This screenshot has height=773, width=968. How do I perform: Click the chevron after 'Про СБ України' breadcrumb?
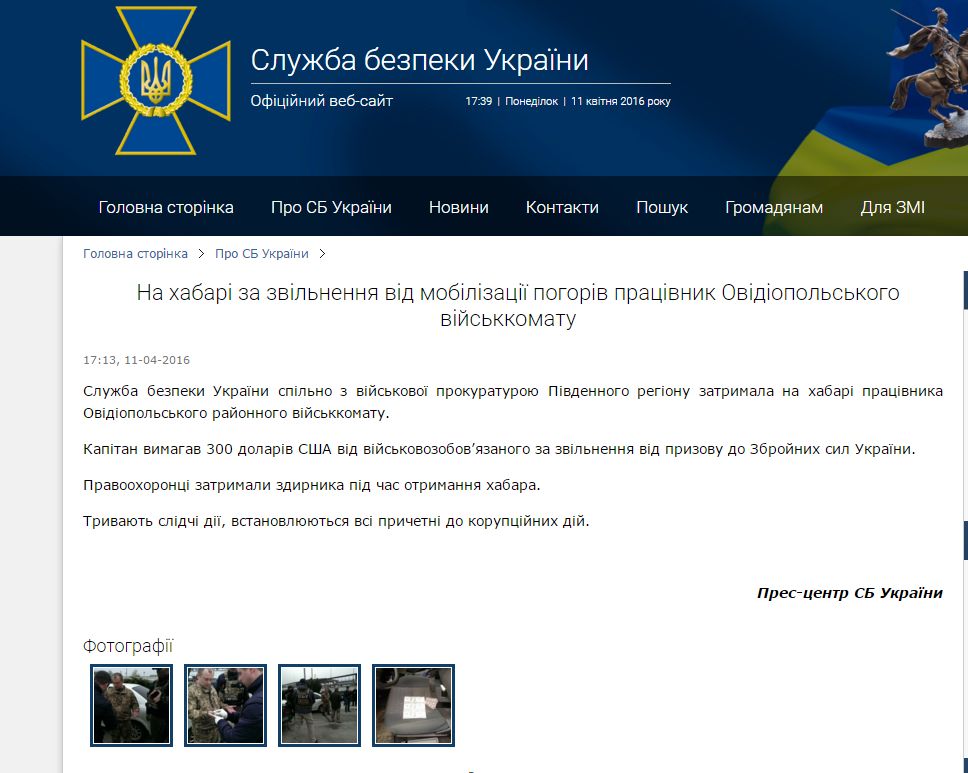coord(322,254)
